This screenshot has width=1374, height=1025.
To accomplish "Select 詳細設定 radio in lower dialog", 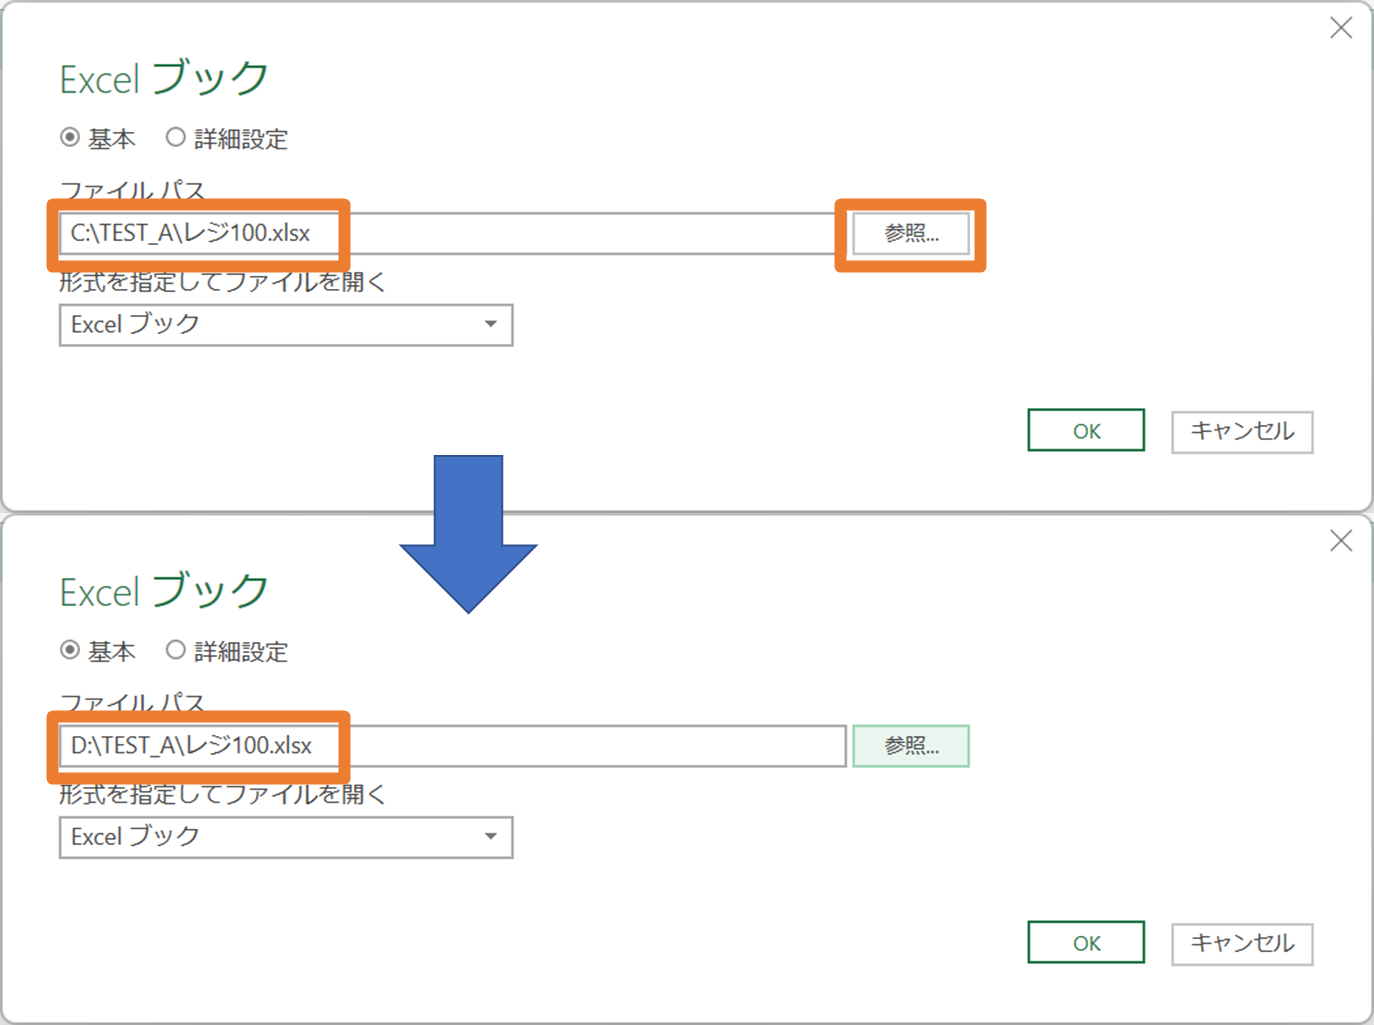I will [176, 651].
